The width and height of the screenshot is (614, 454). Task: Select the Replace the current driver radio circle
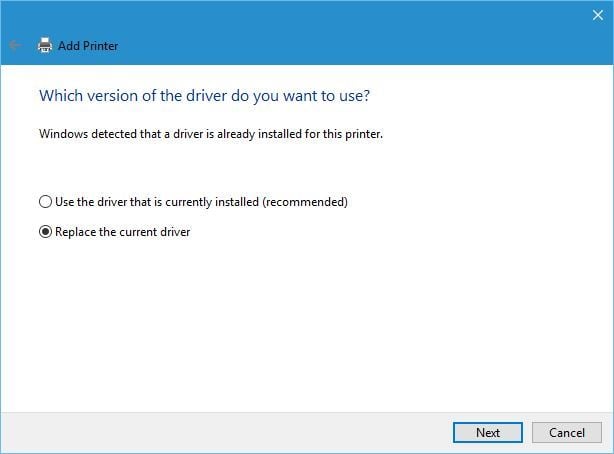(45, 232)
